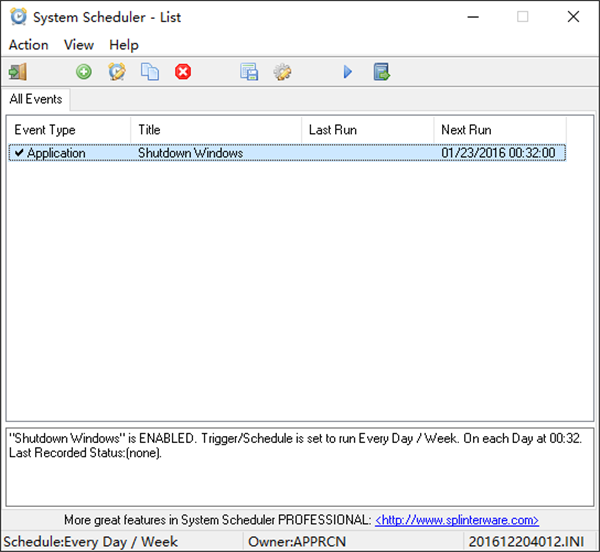Open the Help menu
Image resolution: width=600 pixels, height=552 pixels.
click(124, 45)
